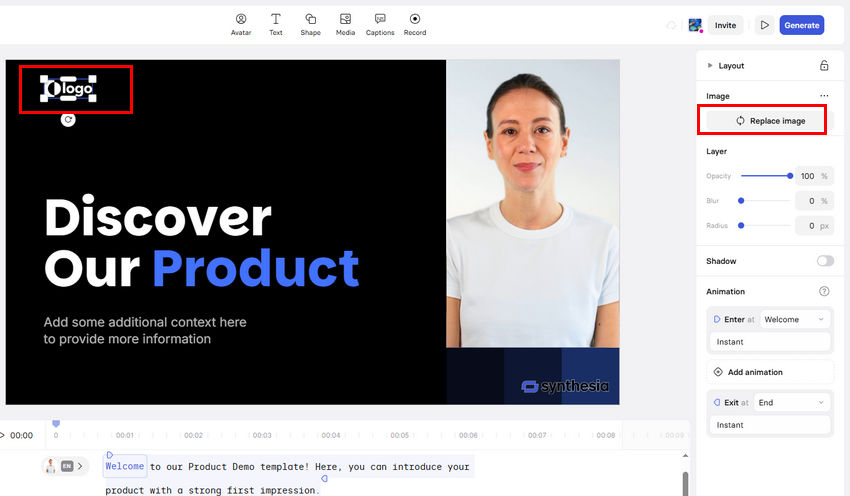Adjust the Blur slider
Screen dimensions: 850x496
pyautogui.click(x=765, y=201)
